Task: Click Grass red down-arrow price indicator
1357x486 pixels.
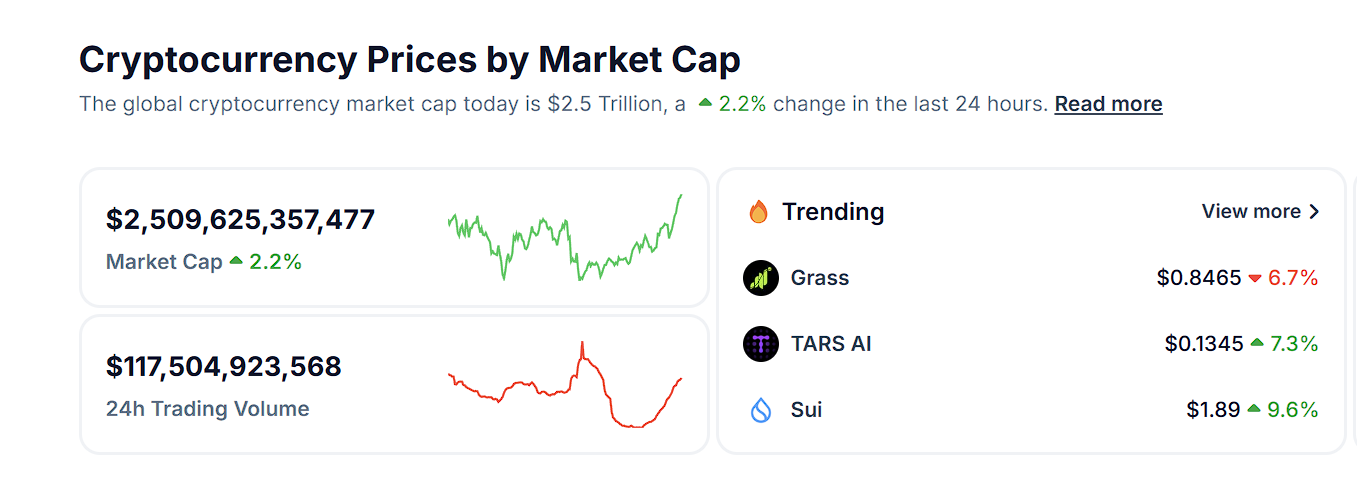Action: 1255,279
